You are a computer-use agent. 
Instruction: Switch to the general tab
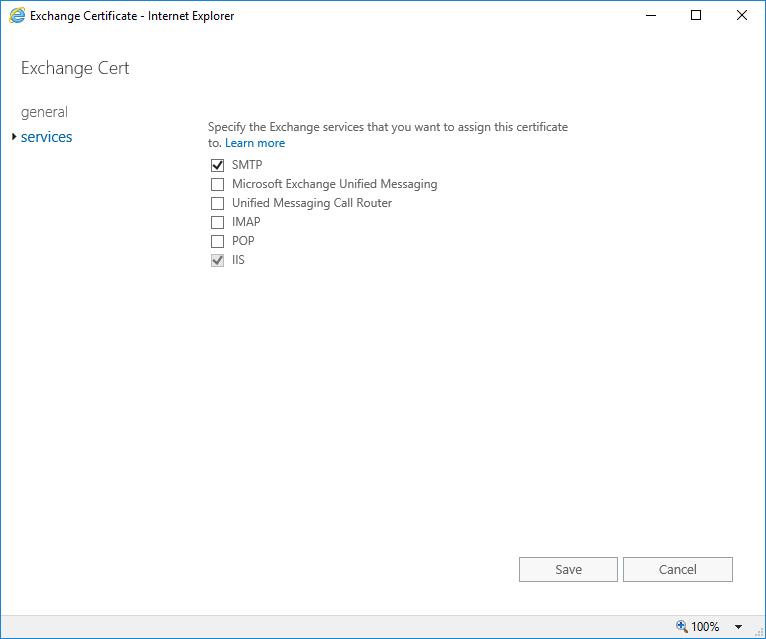click(44, 112)
